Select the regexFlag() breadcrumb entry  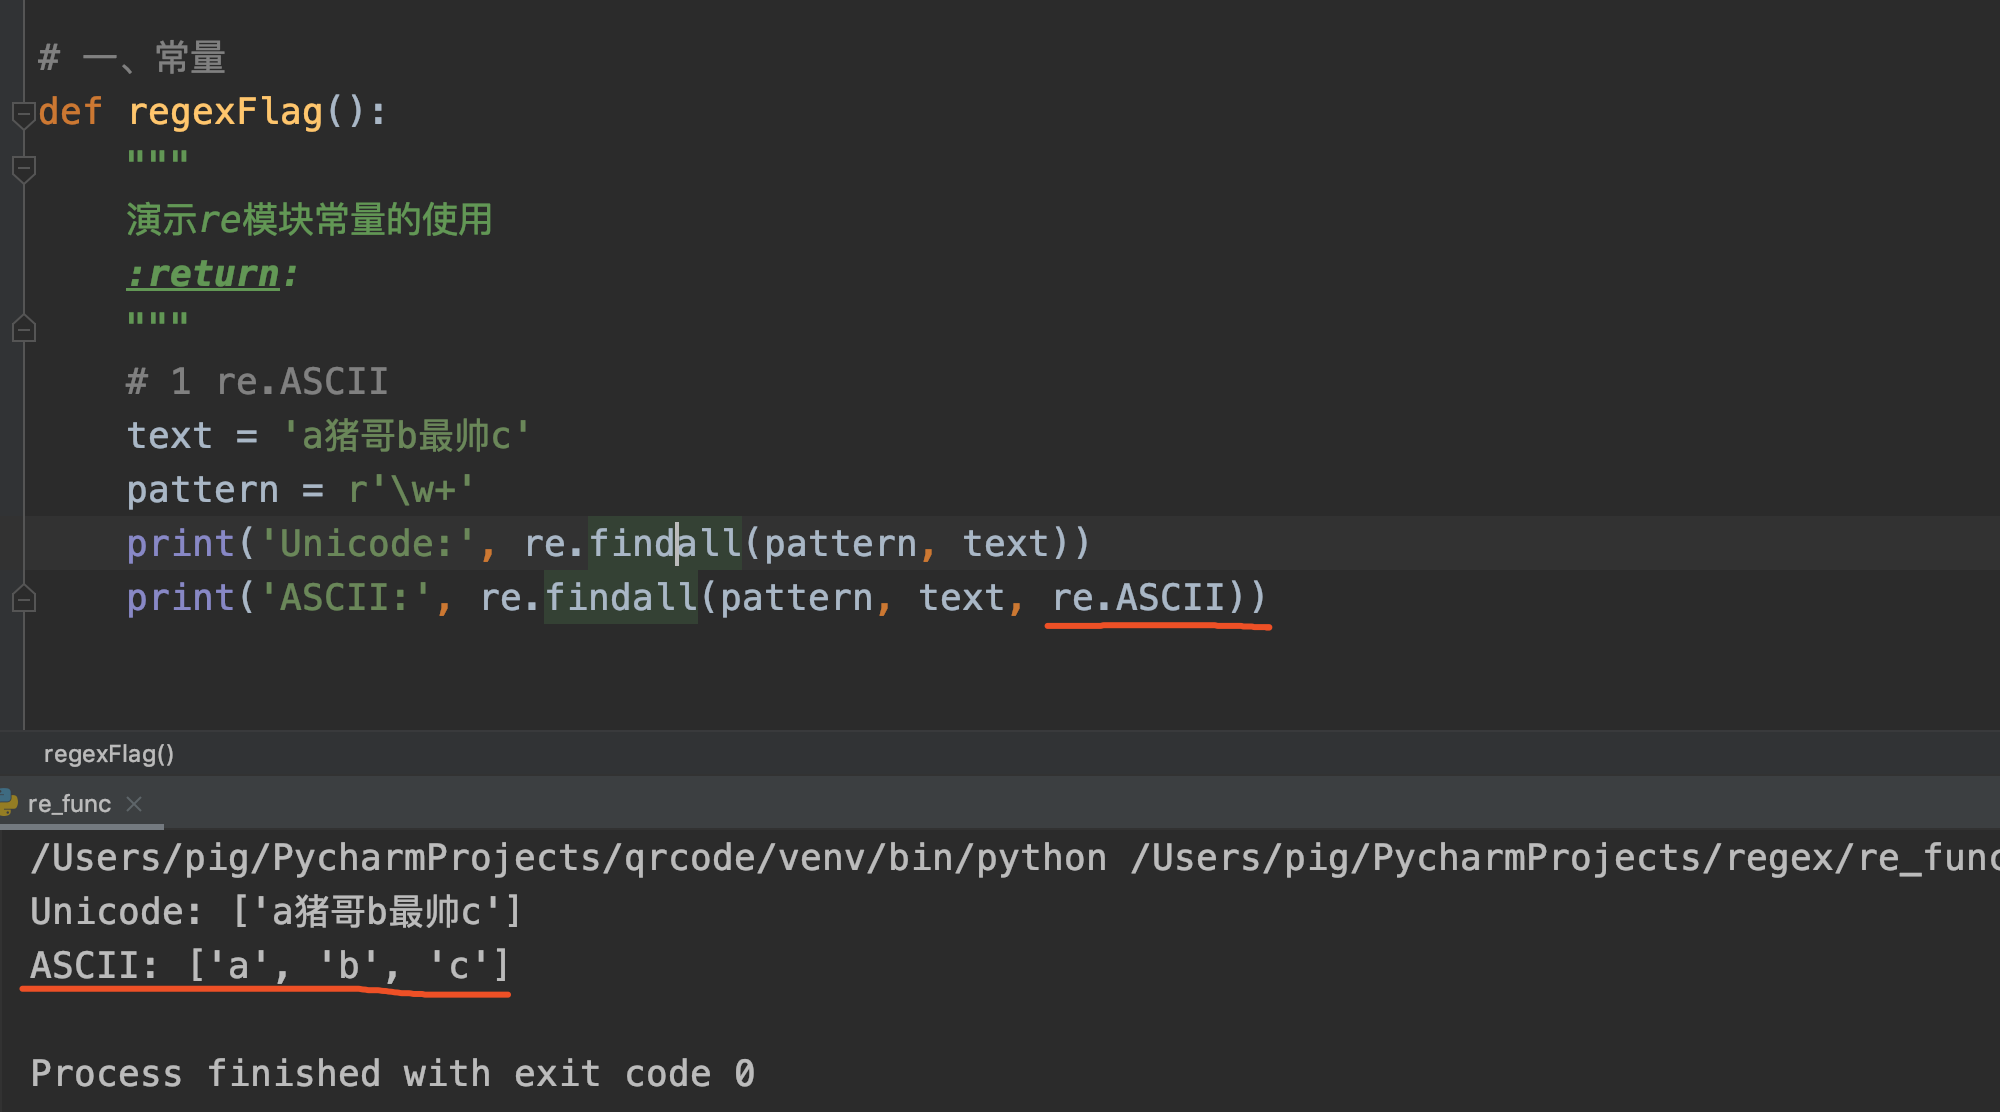tap(110, 753)
